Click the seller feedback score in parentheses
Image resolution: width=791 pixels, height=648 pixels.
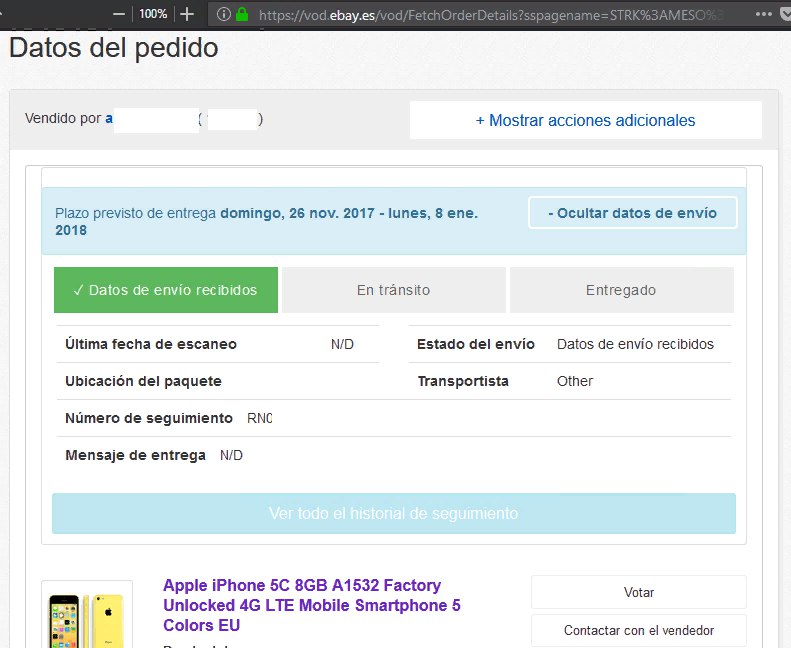230,120
